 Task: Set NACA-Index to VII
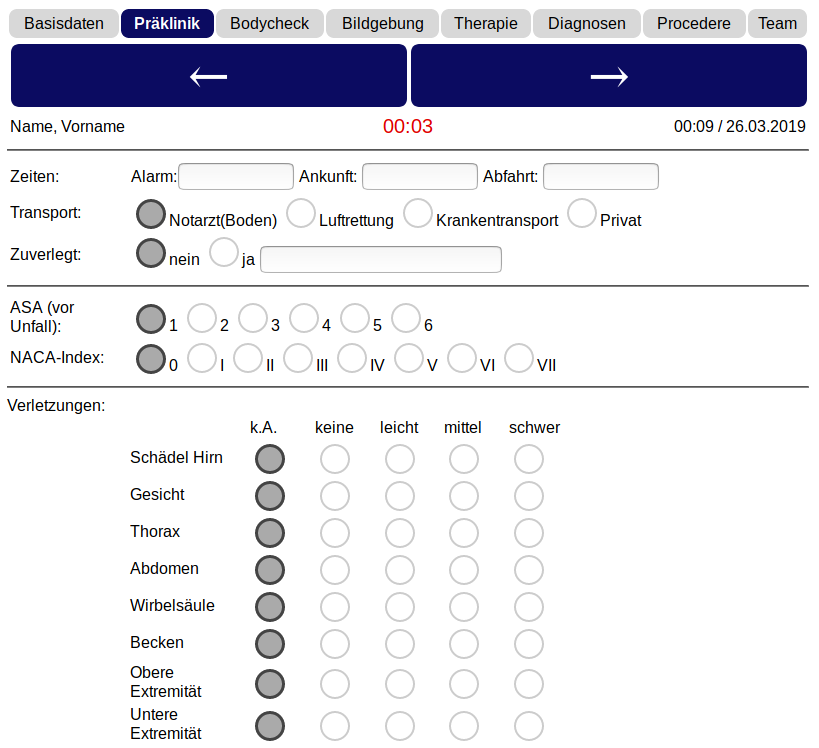[x=519, y=358]
